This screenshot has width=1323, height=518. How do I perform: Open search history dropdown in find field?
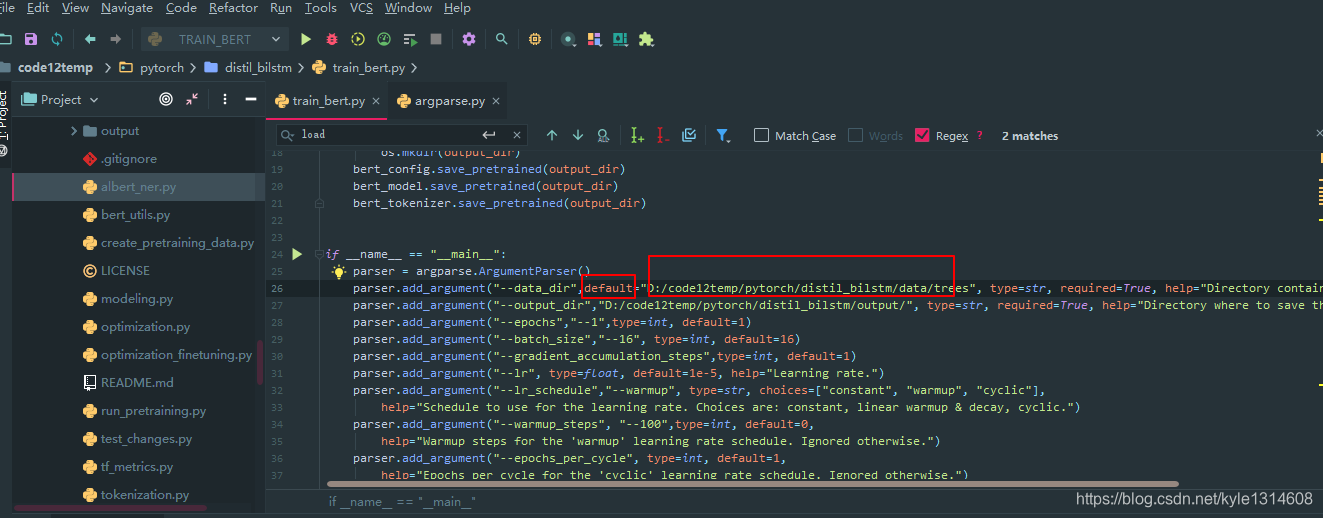pos(288,134)
